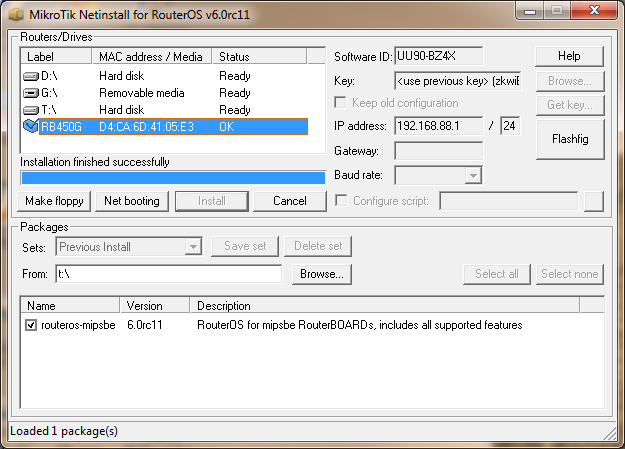Click the Loaded 1 package(s) status bar text
Image resolution: width=625 pixels, height=449 pixels.
(x=64, y=431)
